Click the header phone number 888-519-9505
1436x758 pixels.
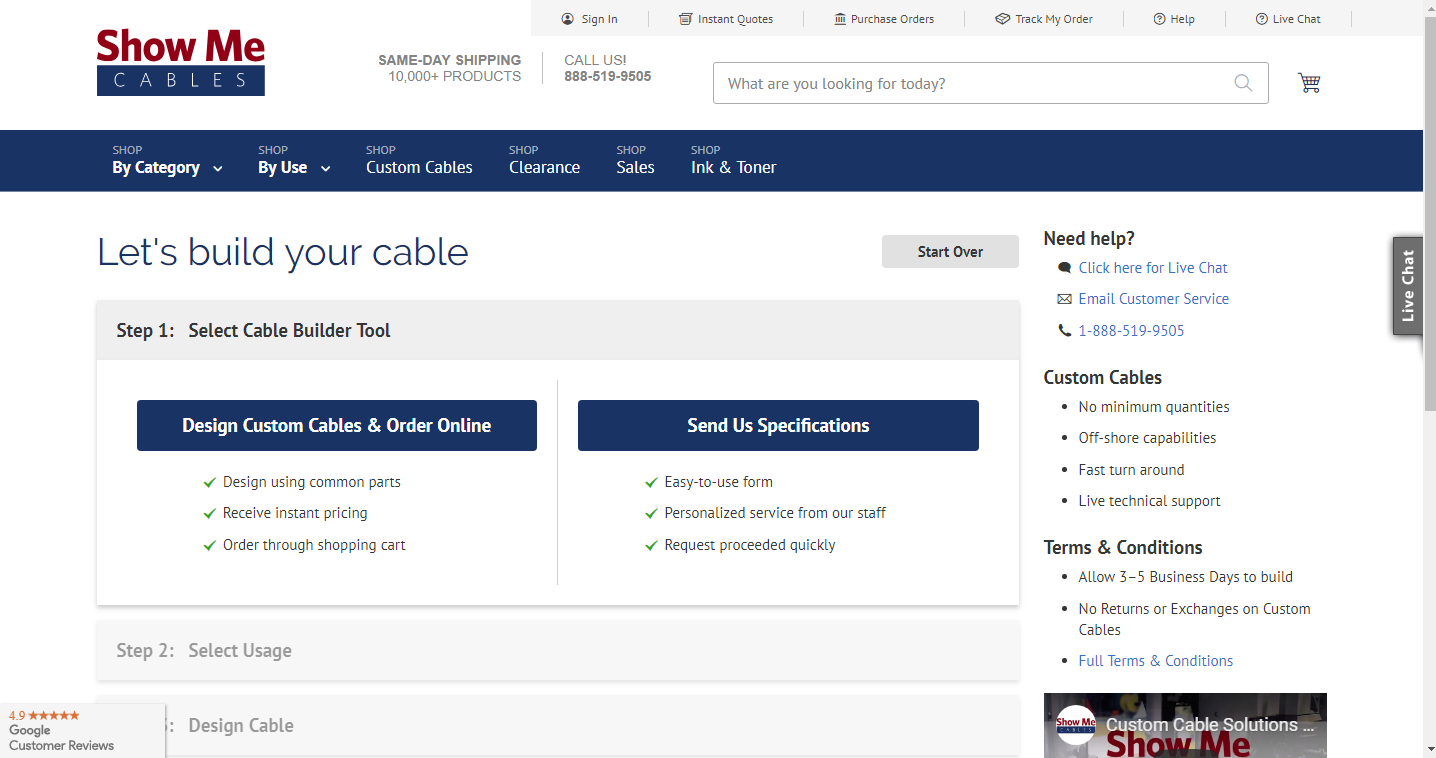pyautogui.click(x=607, y=76)
